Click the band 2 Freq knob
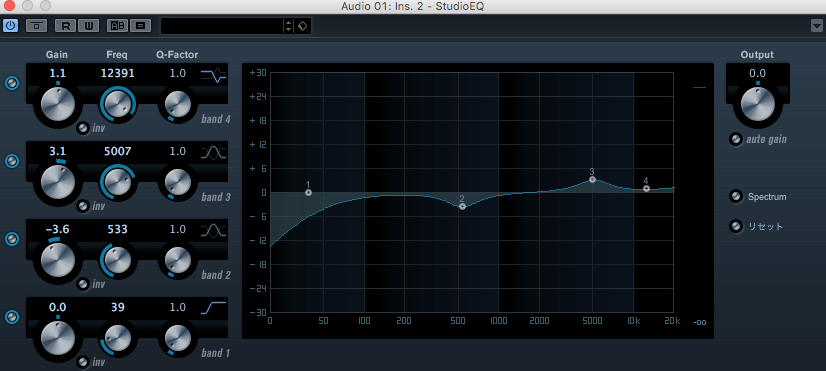 point(117,259)
